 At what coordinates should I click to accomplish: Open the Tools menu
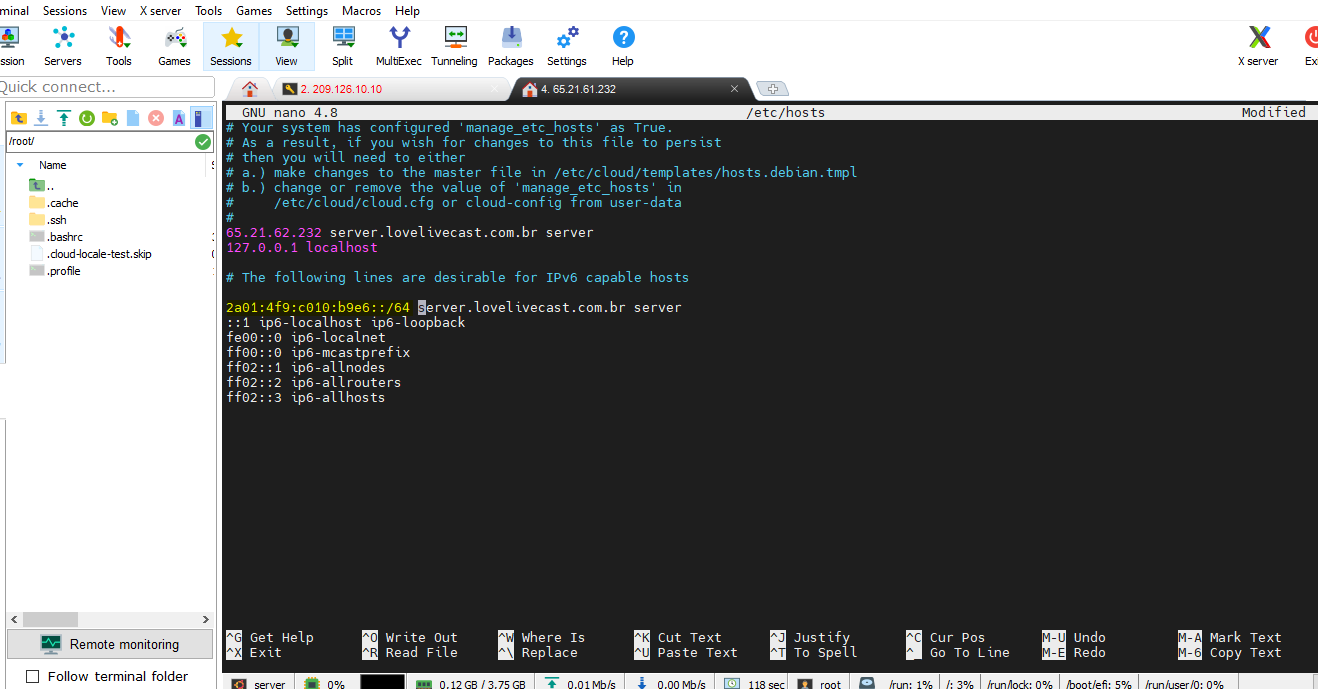click(x=209, y=11)
